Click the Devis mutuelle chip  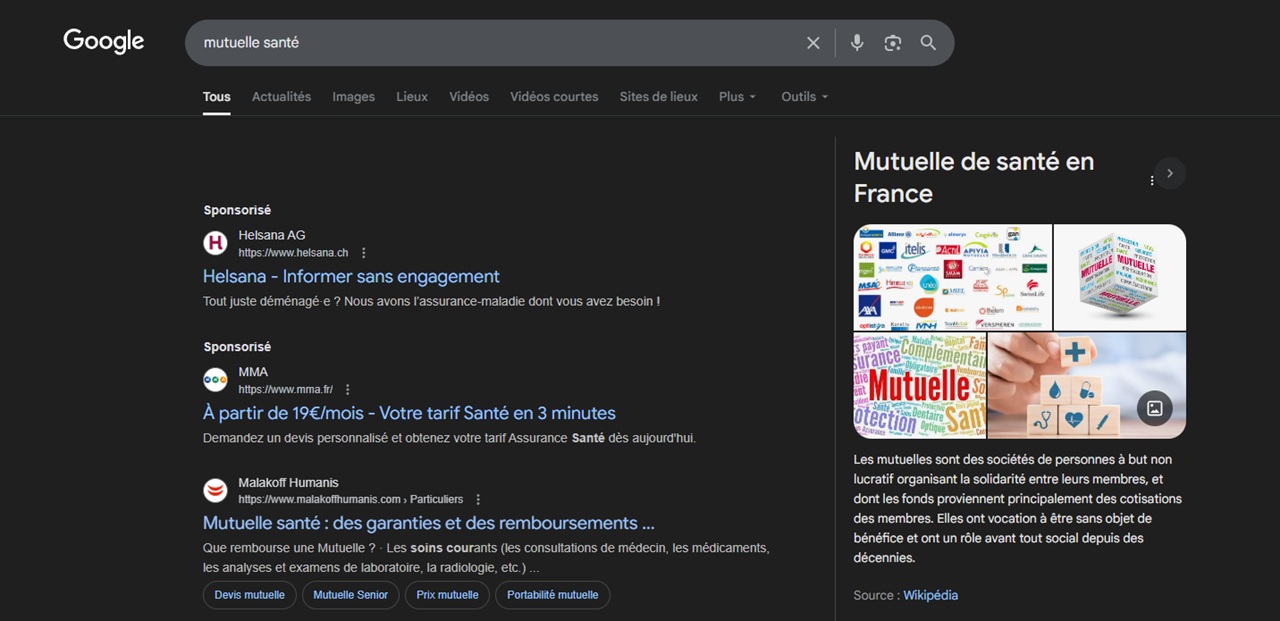pos(249,595)
